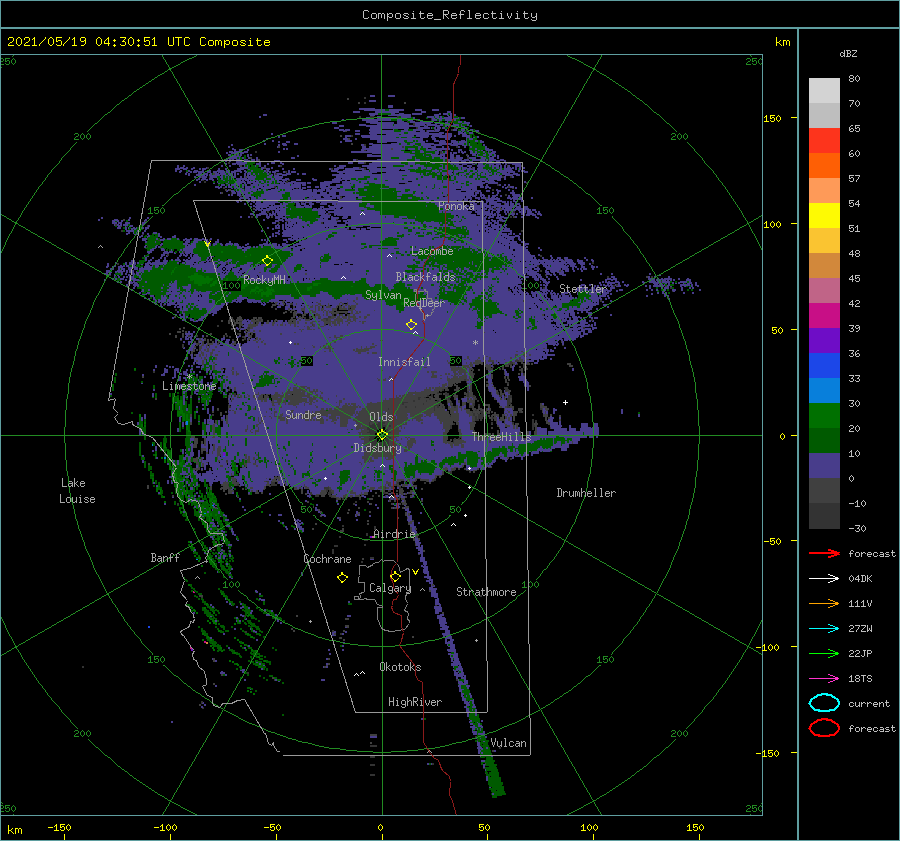The height and width of the screenshot is (841, 900).
Task: Click the Okotoks label
Action: (400, 667)
